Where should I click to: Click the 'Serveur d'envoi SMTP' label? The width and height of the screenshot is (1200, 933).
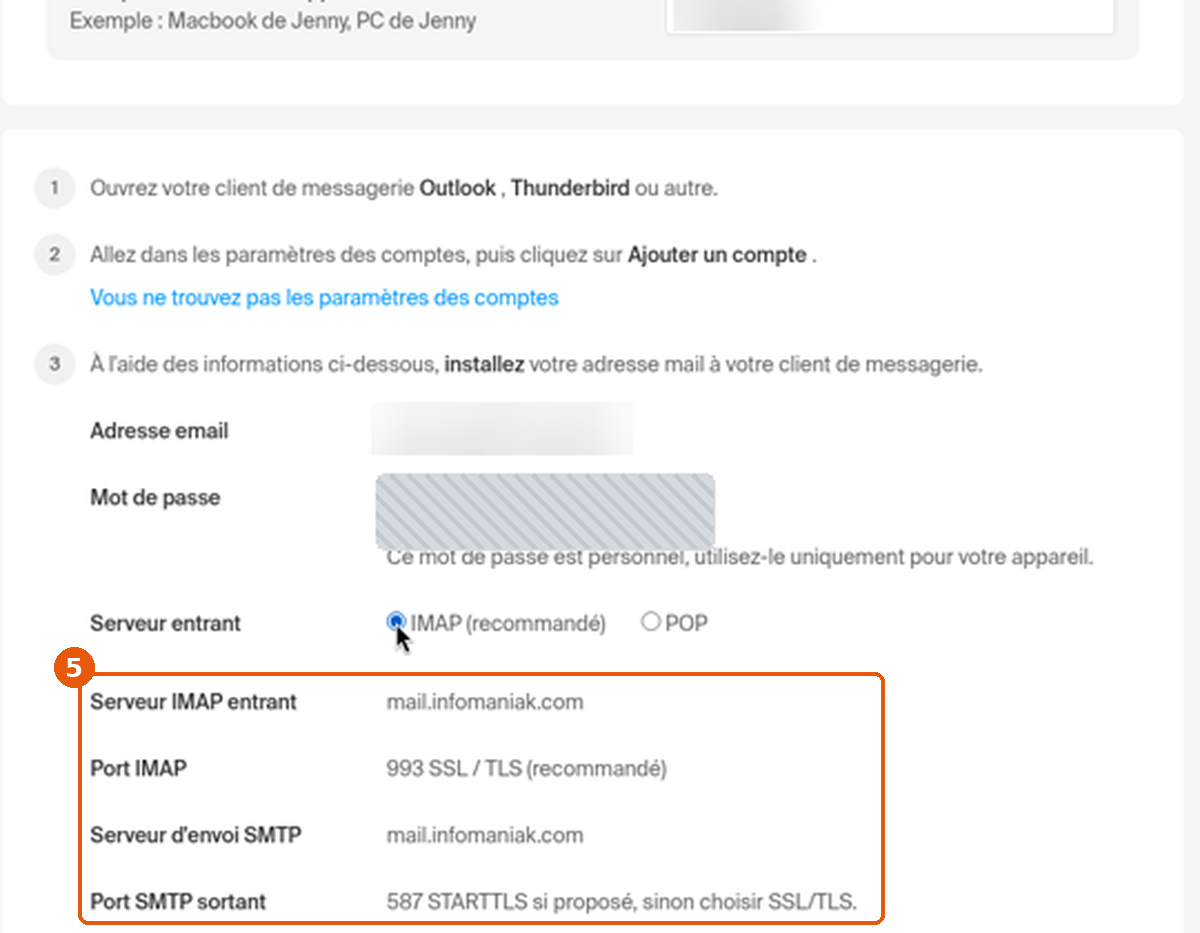pyautogui.click(x=196, y=835)
